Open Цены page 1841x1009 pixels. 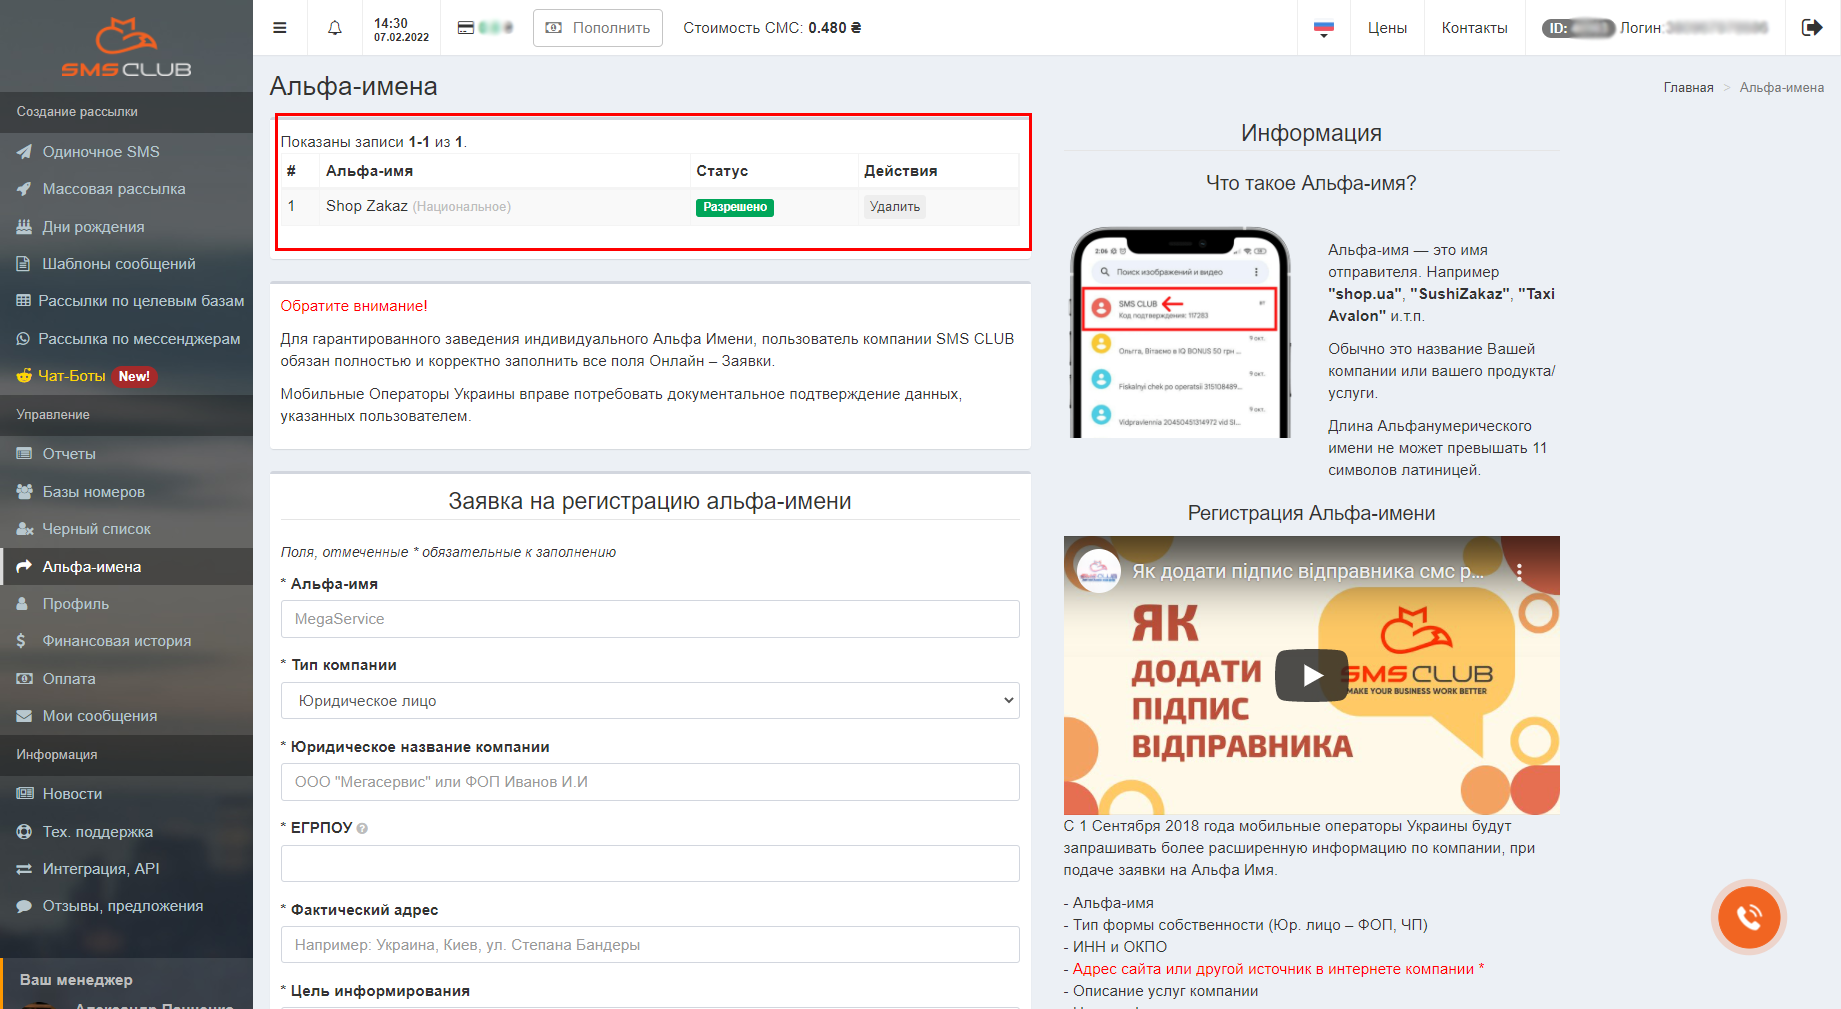[1387, 28]
